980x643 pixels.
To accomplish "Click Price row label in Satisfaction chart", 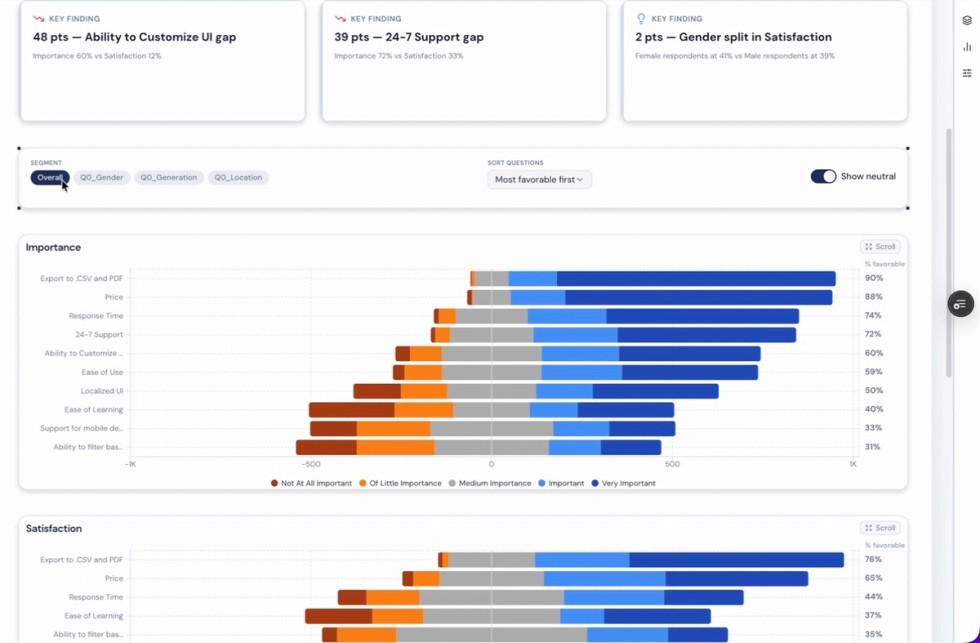I will click(114, 579).
